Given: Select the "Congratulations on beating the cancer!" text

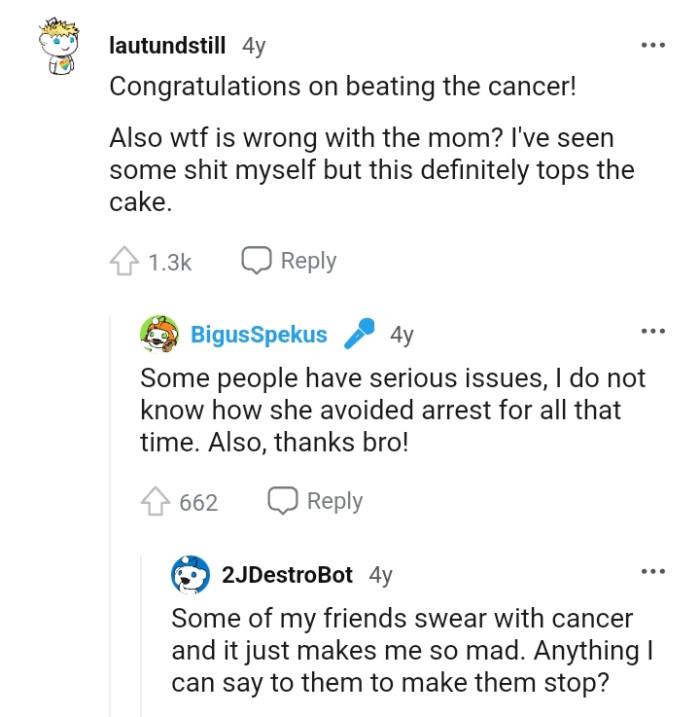Looking at the screenshot, I should click(342, 86).
